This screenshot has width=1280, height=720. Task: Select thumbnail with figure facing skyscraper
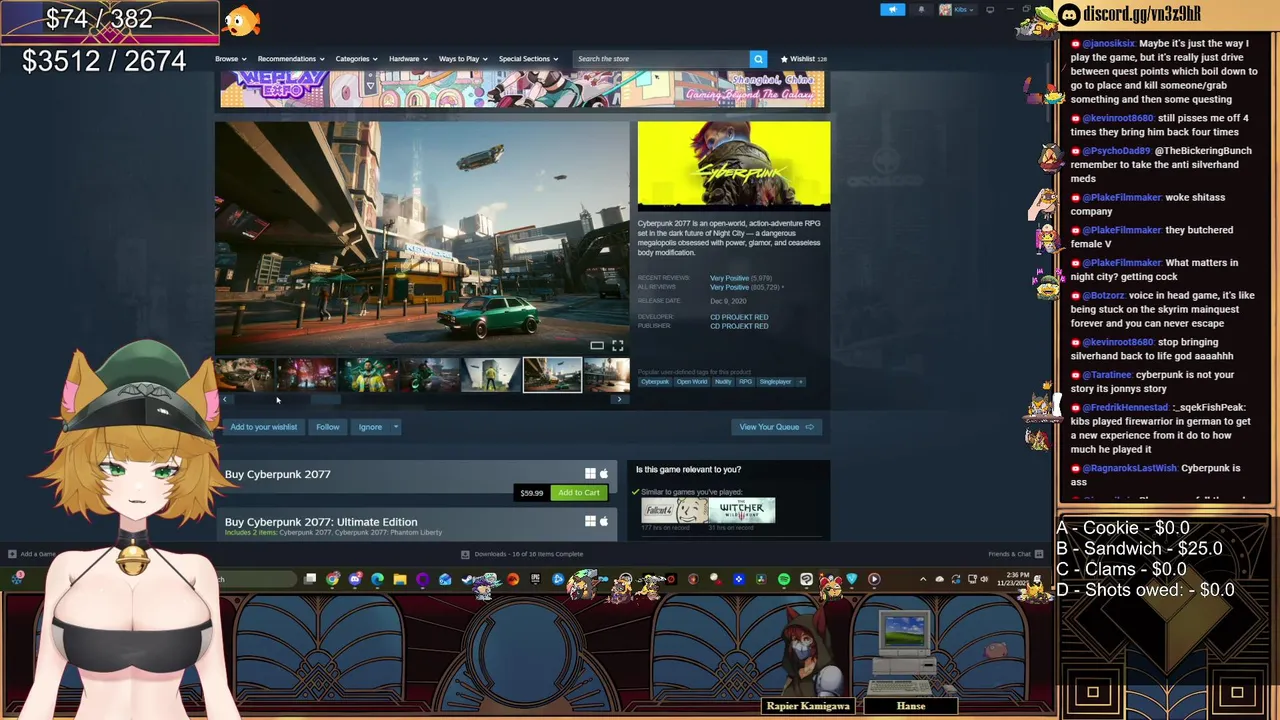coord(491,375)
